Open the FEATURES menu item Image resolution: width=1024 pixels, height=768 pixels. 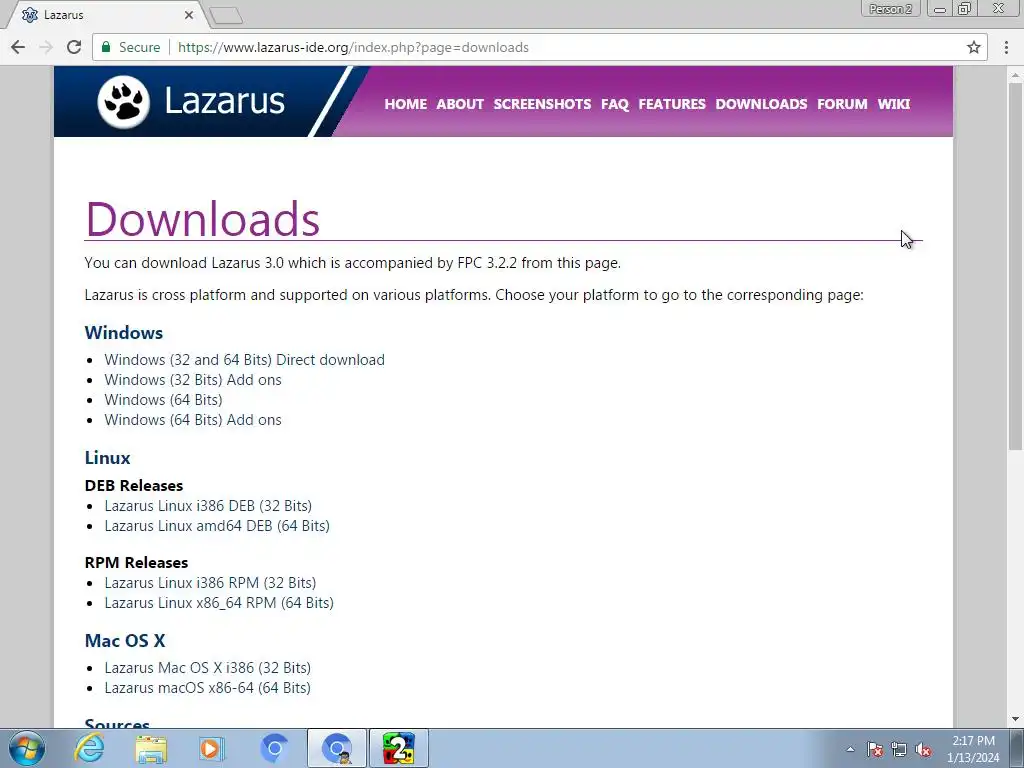click(672, 104)
